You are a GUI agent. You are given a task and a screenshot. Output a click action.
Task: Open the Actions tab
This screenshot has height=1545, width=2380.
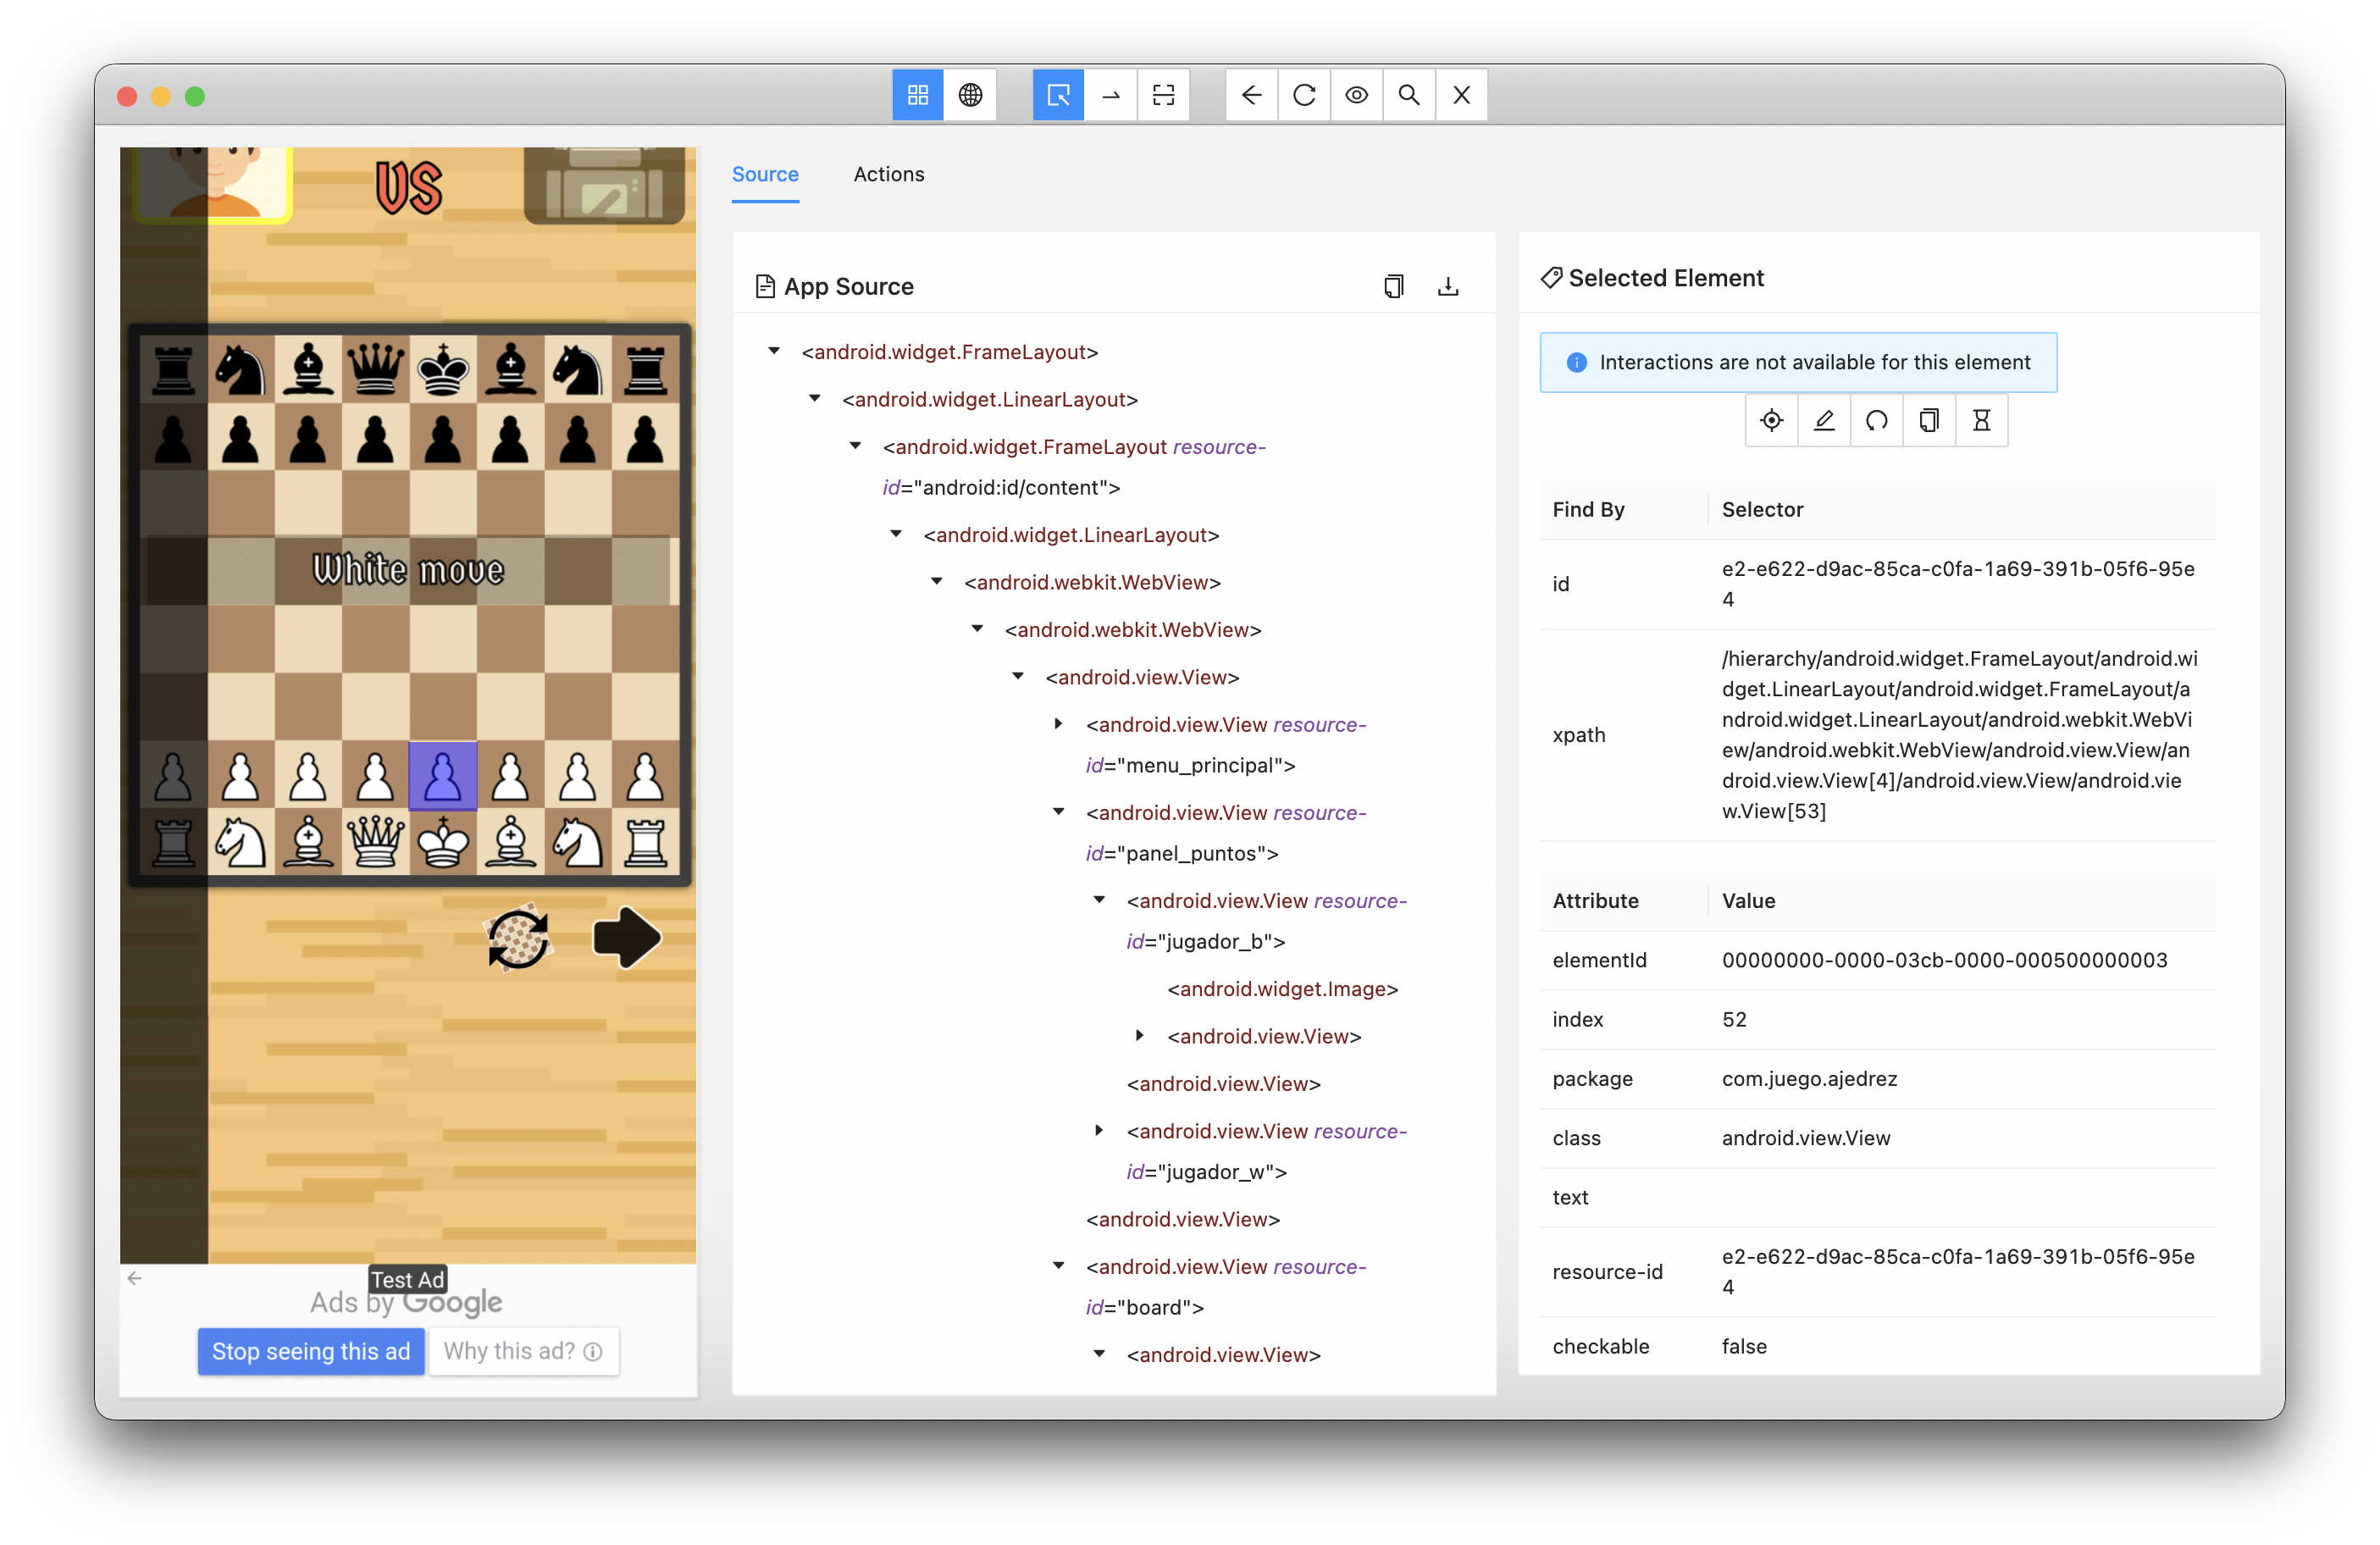click(888, 174)
